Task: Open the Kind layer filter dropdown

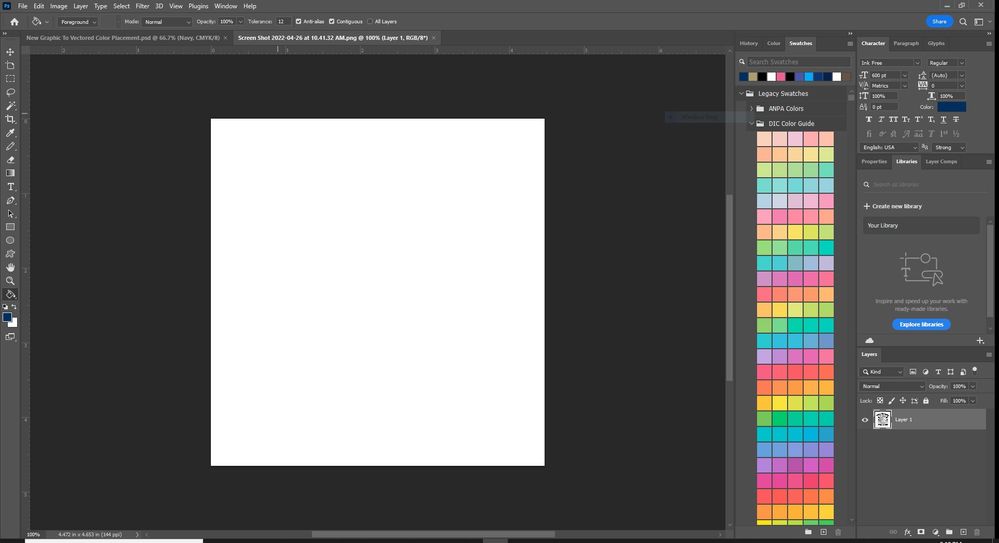Action: pos(882,372)
